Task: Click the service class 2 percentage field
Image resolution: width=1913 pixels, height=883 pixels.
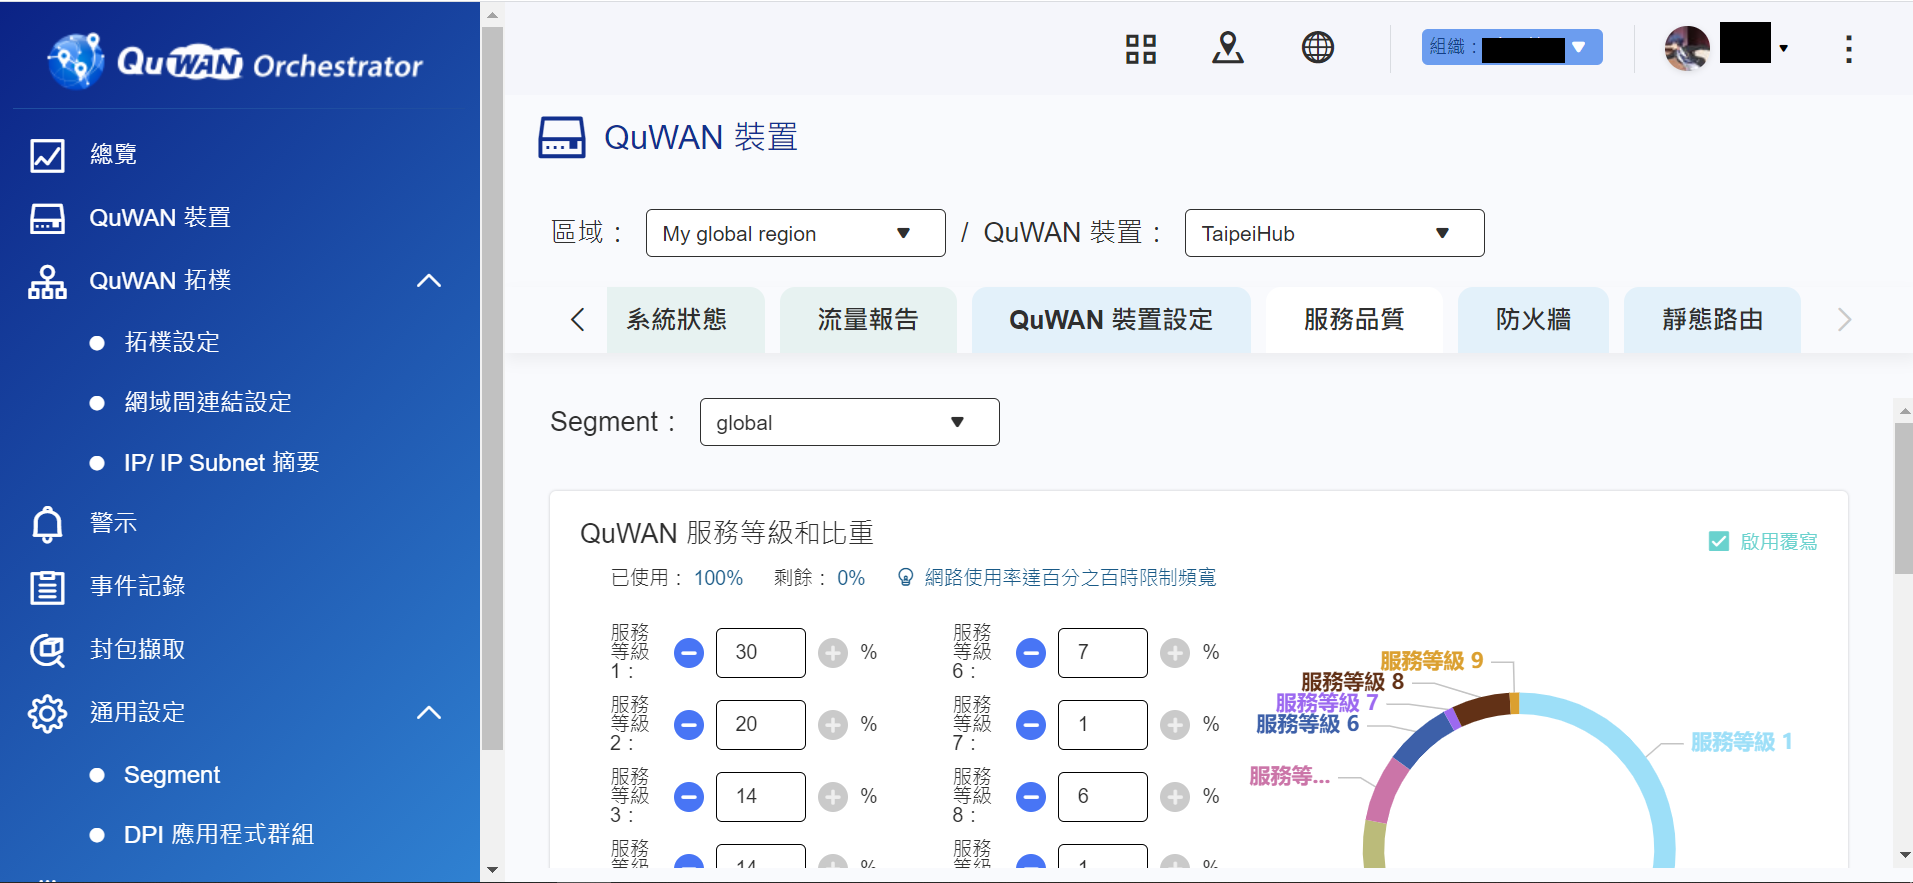Action: [x=760, y=725]
